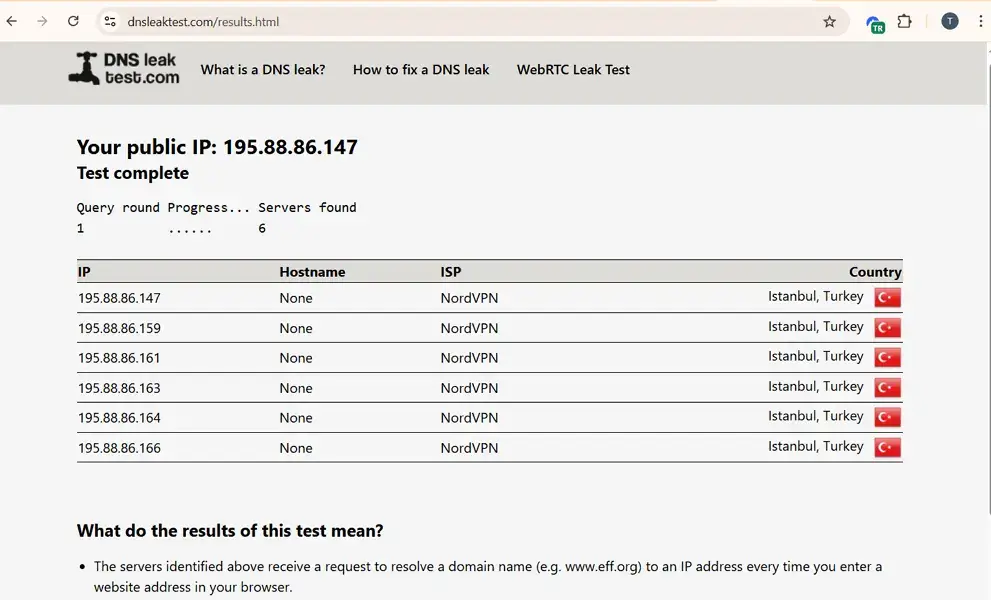991x600 pixels.
Task: Open 'What is a DNS leak?' page
Action: [x=263, y=70]
